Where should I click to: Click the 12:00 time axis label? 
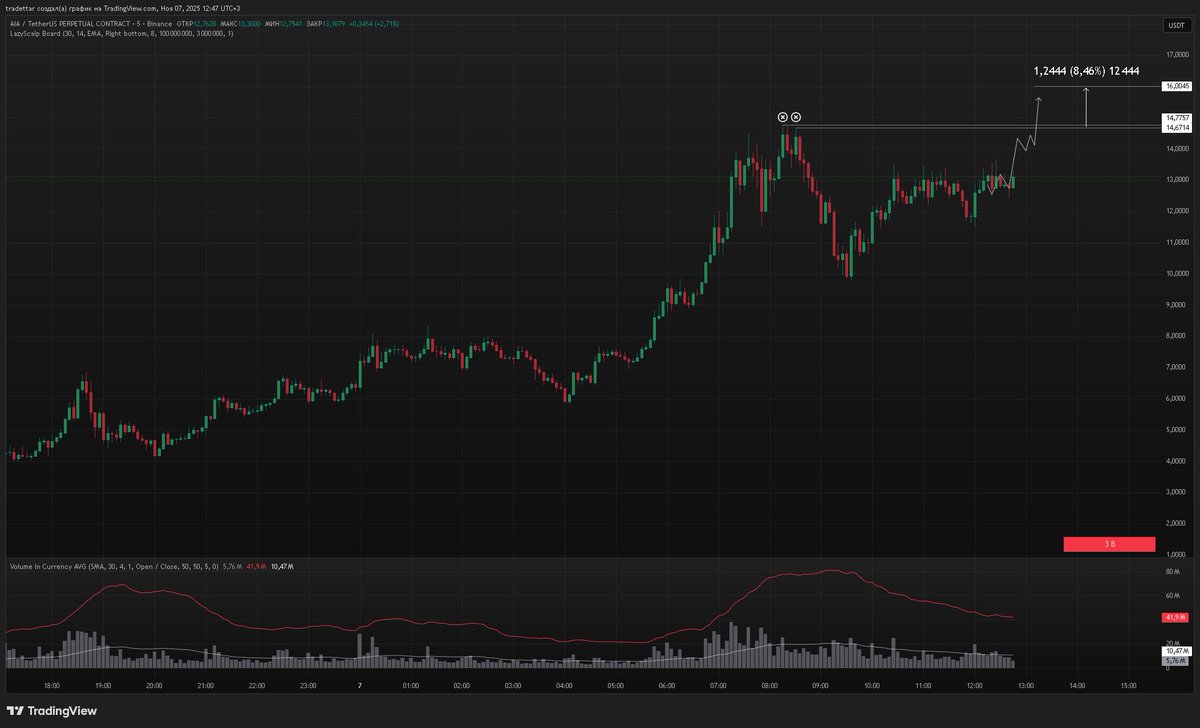(974, 686)
